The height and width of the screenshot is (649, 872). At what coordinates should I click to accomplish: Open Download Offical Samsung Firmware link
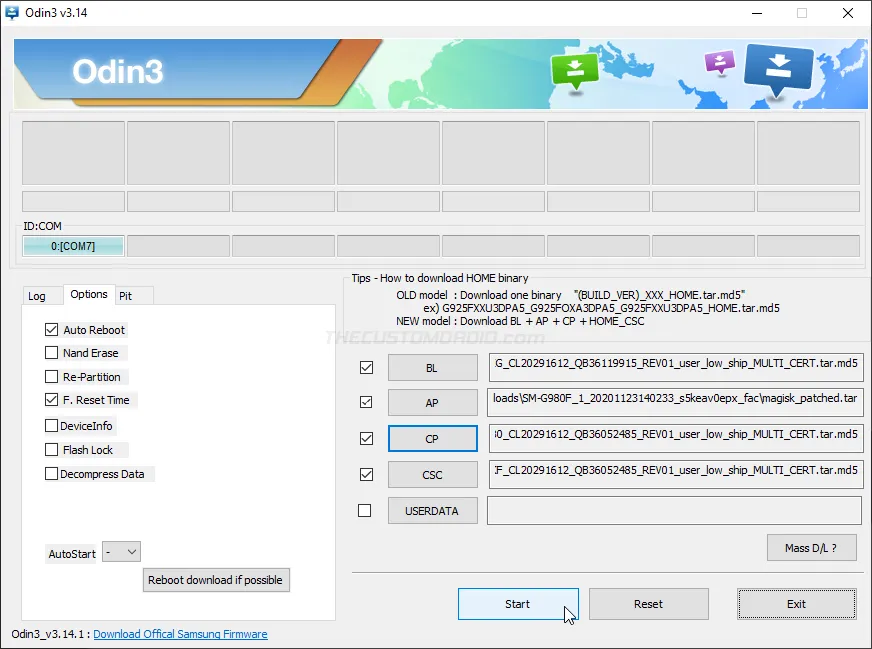click(x=180, y=634)
